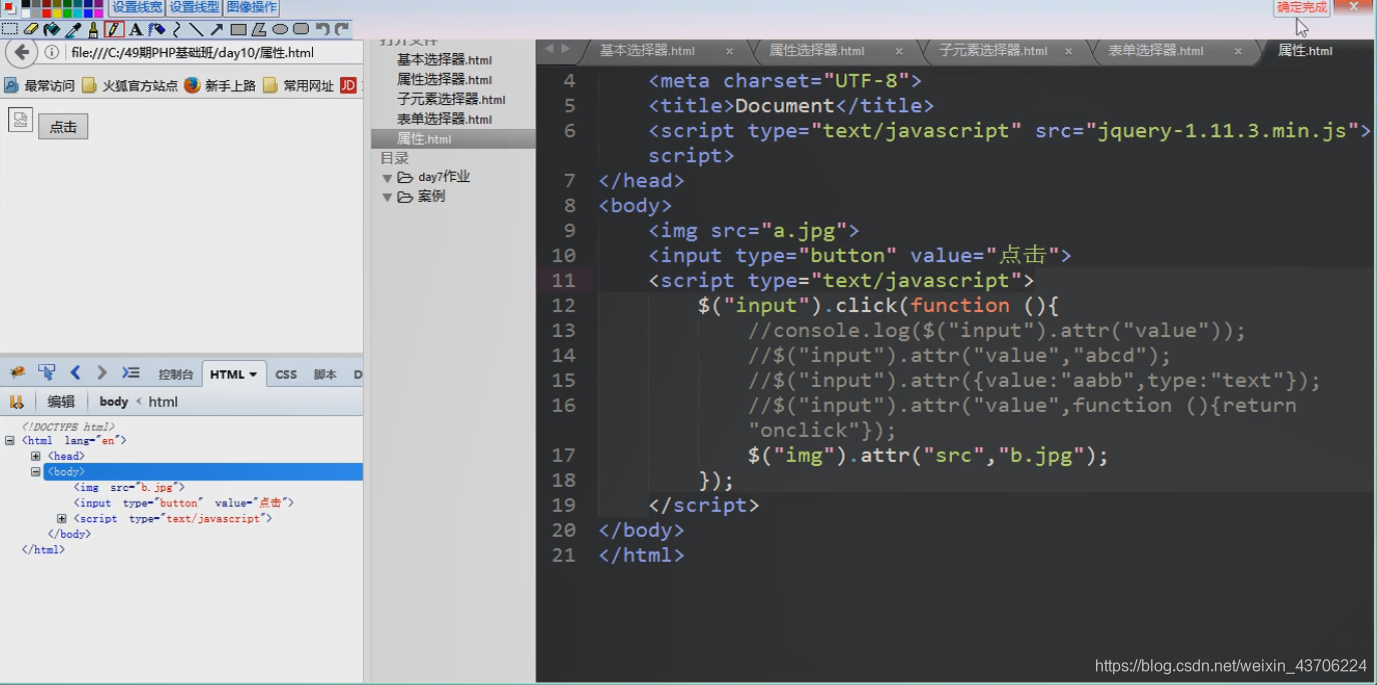Click the foreground/background color indicator
Viewport: 1377px width, 685px height.
(x=9, y=8)
